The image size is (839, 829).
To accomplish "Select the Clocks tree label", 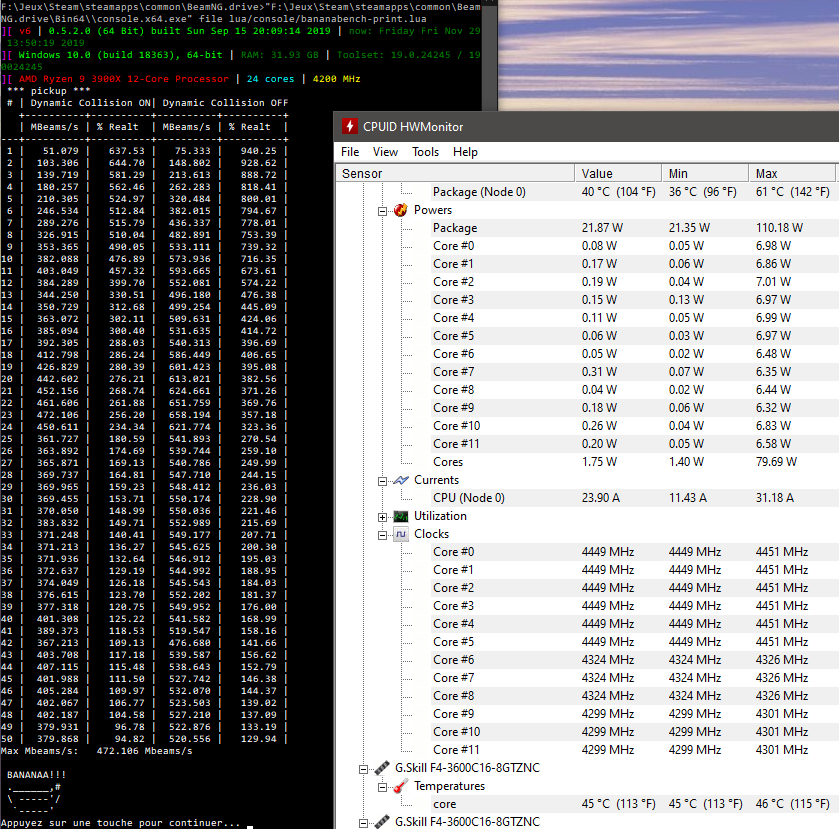I will coord(431,534).
